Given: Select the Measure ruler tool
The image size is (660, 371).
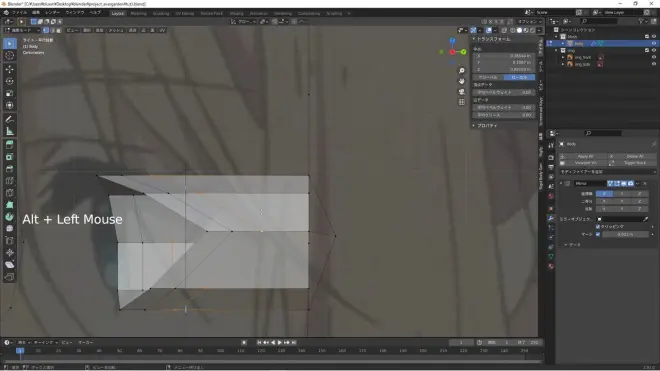Looking at the screenshot, I should click(x=10, y=131).
